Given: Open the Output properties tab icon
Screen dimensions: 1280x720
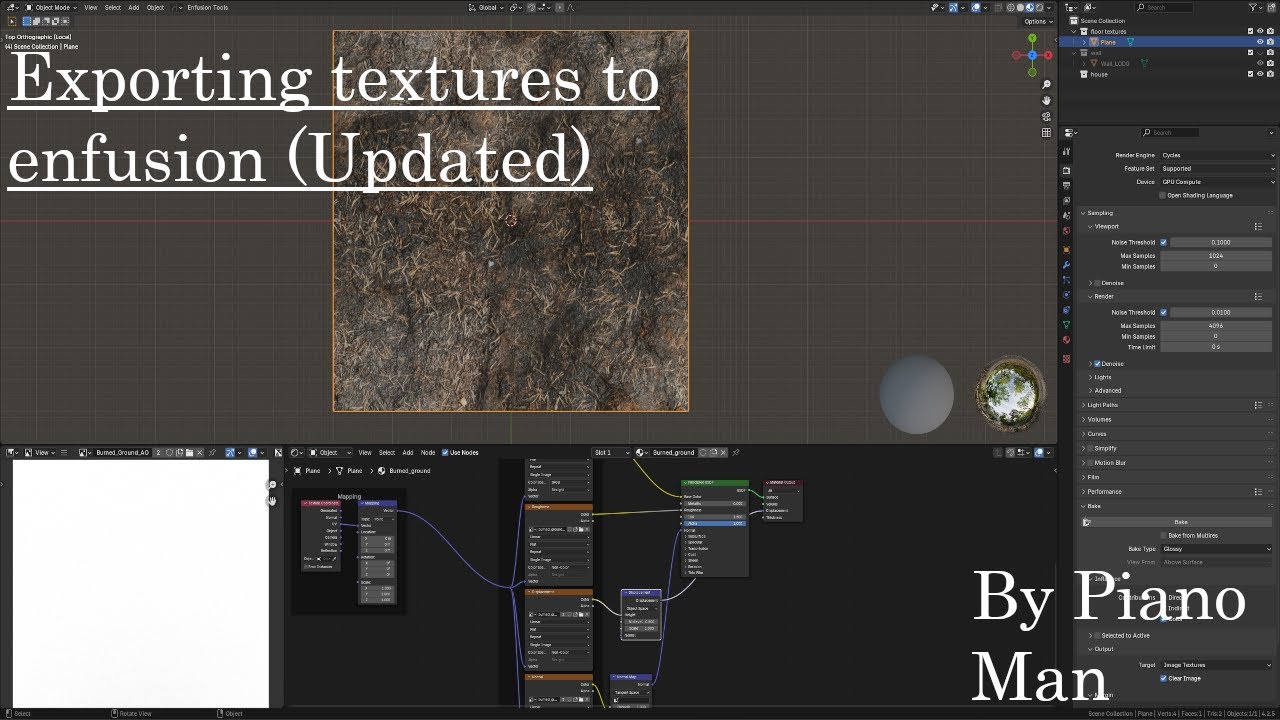Looking at the screenshot, I should pos(1067,186).
